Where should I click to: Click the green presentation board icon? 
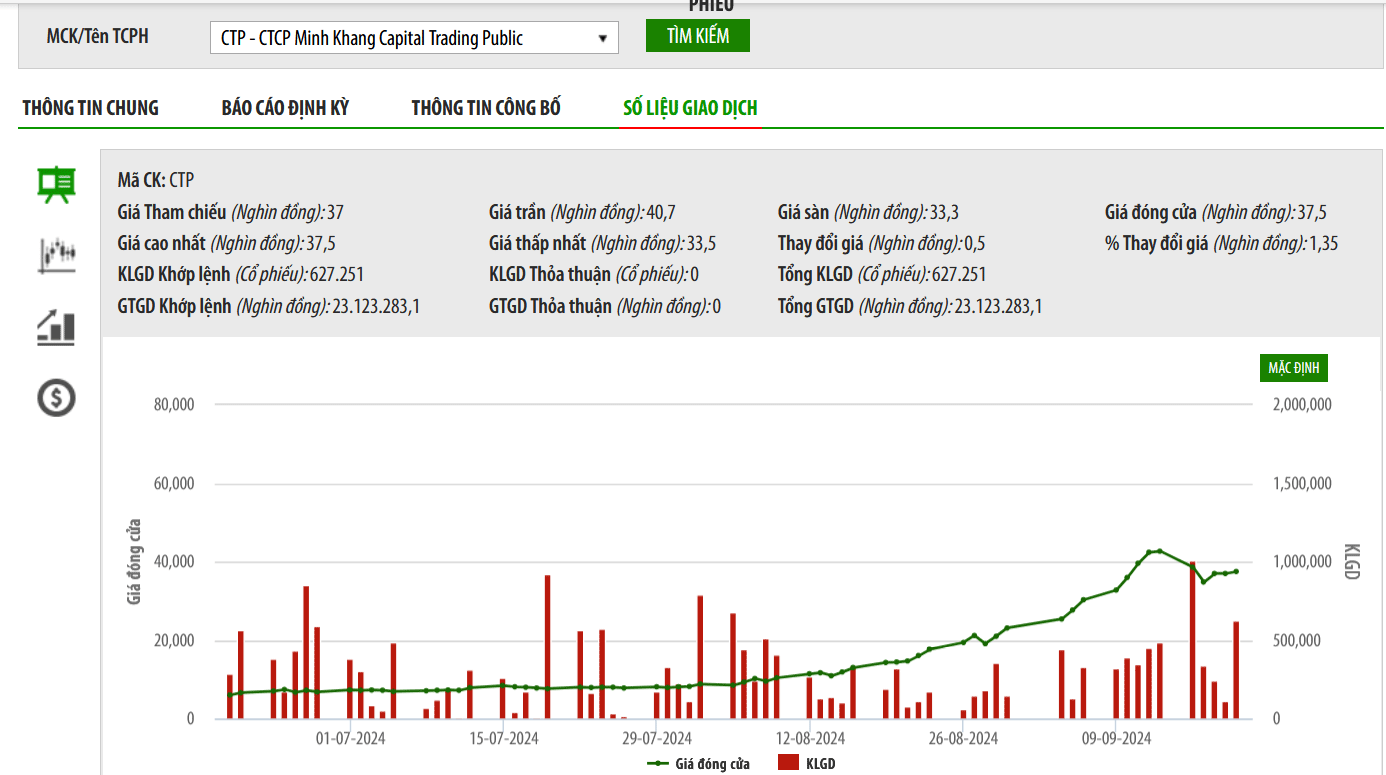pos(56,184)
